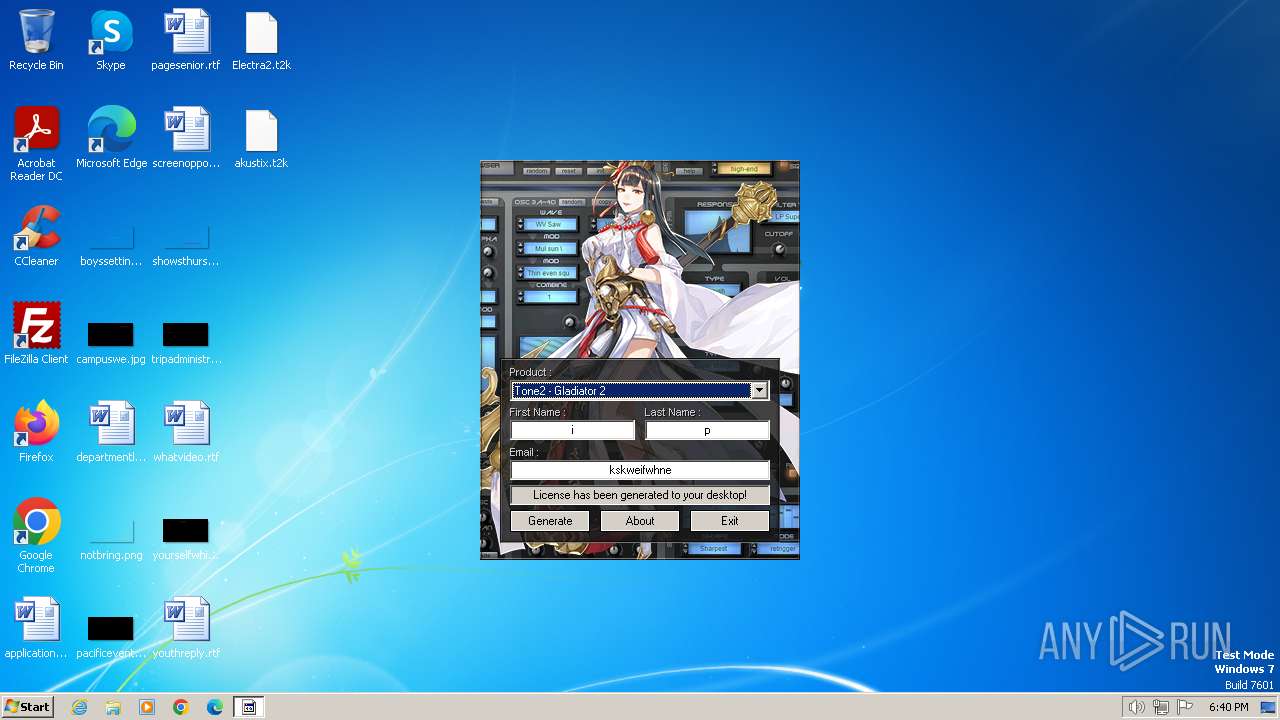Open the Start menu

[28, 707]
